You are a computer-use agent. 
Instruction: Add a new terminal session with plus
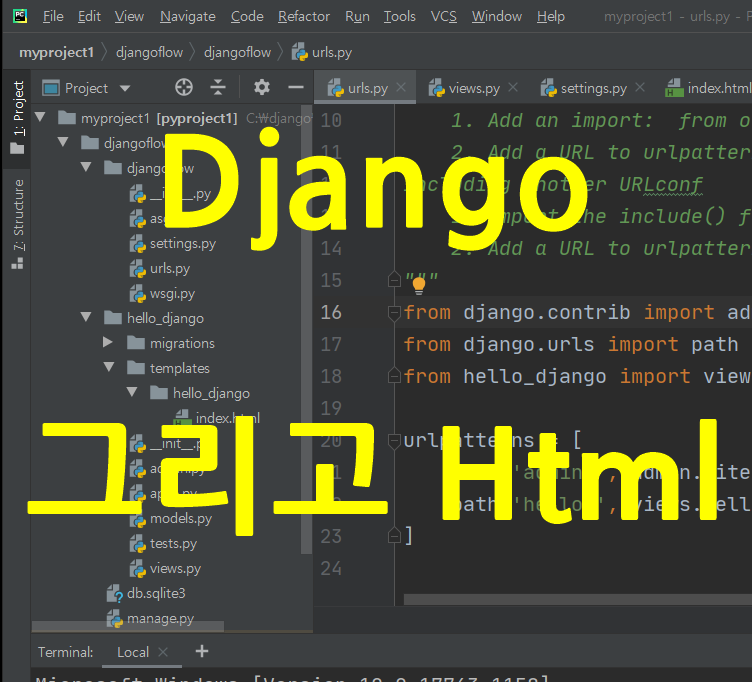[x=202, y=651]
